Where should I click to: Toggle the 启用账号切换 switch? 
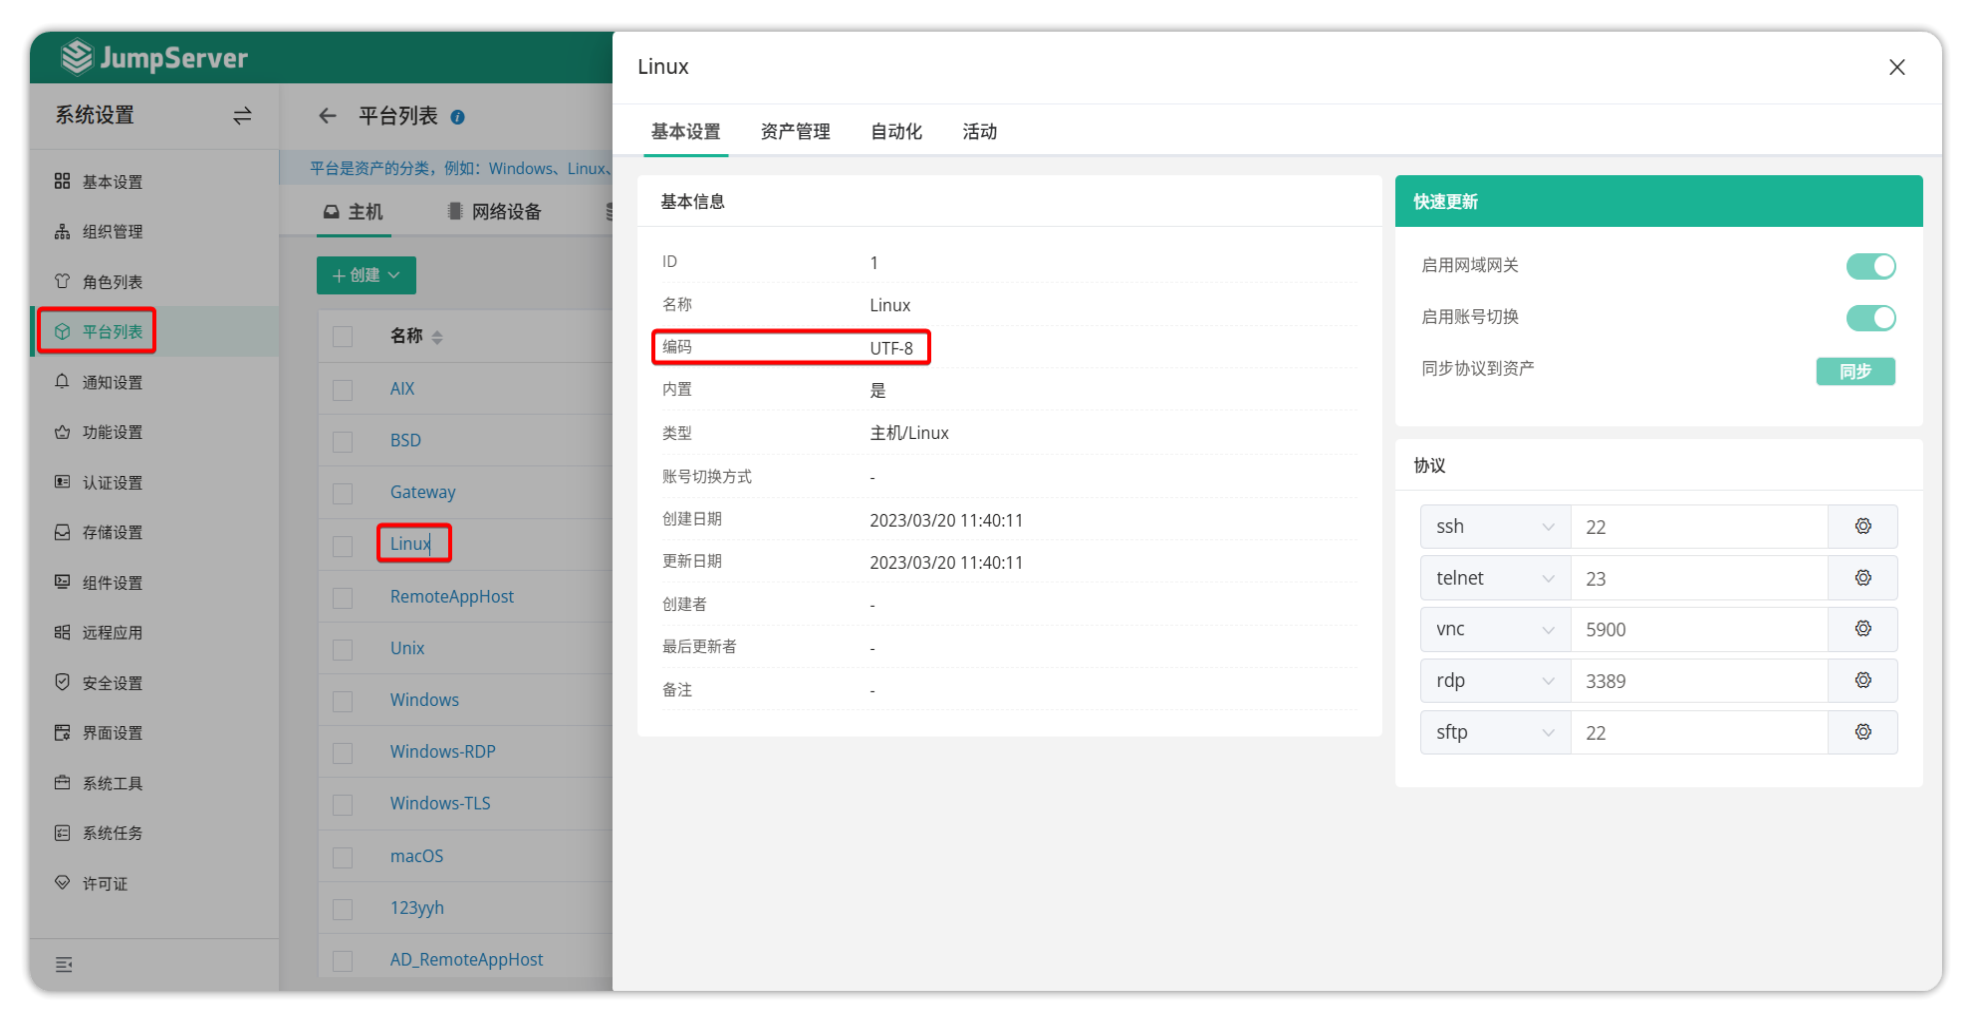pos(1870,318)
